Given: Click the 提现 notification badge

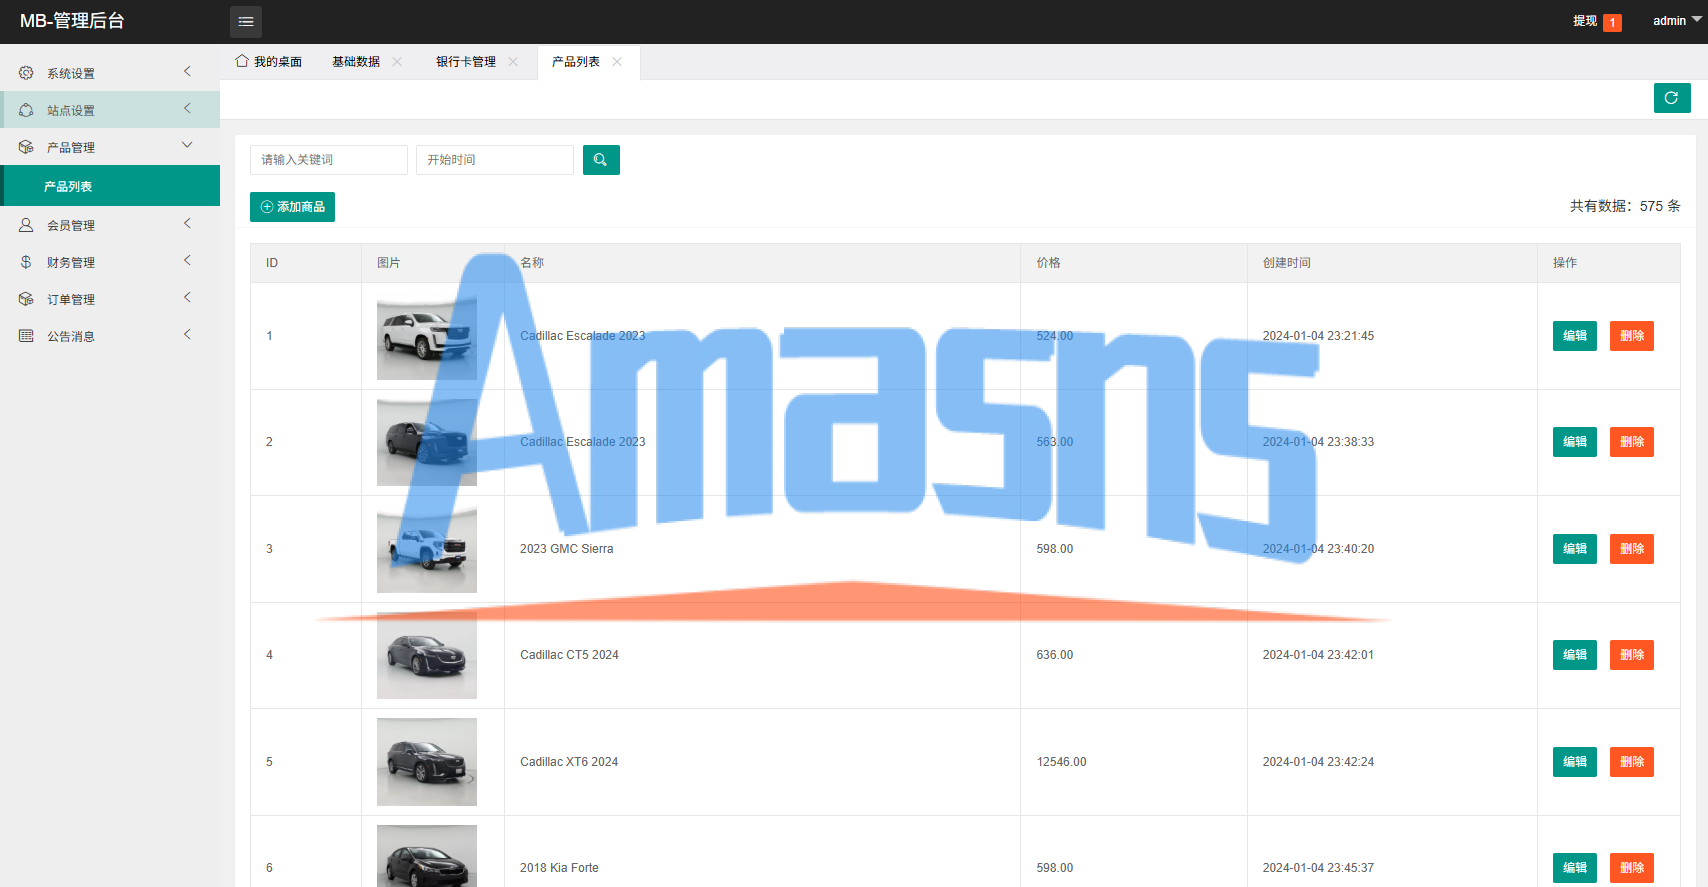Looking at the screenshot, I should [x=1612, y=22].
